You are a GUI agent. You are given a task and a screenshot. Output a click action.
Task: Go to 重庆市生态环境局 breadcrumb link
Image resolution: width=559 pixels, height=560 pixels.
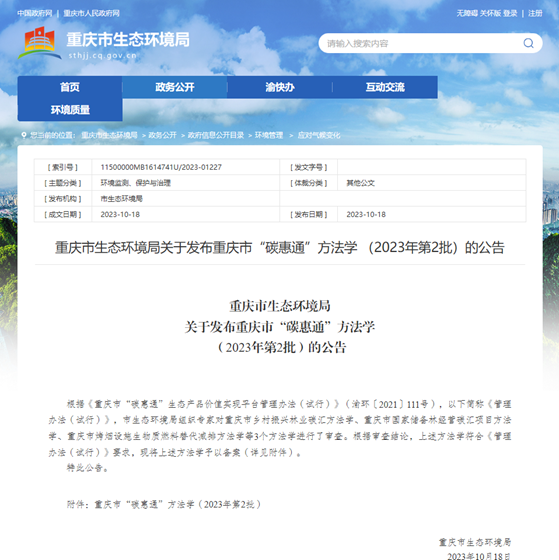(109, 135)
